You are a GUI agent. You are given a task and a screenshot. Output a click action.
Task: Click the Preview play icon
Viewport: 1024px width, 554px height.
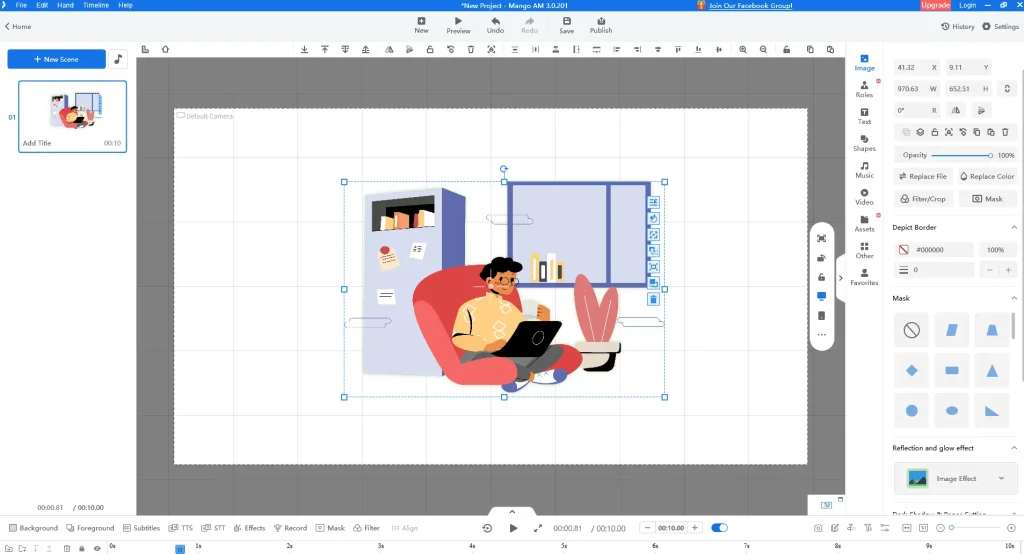pyautogui.click(x=458, y=24)
